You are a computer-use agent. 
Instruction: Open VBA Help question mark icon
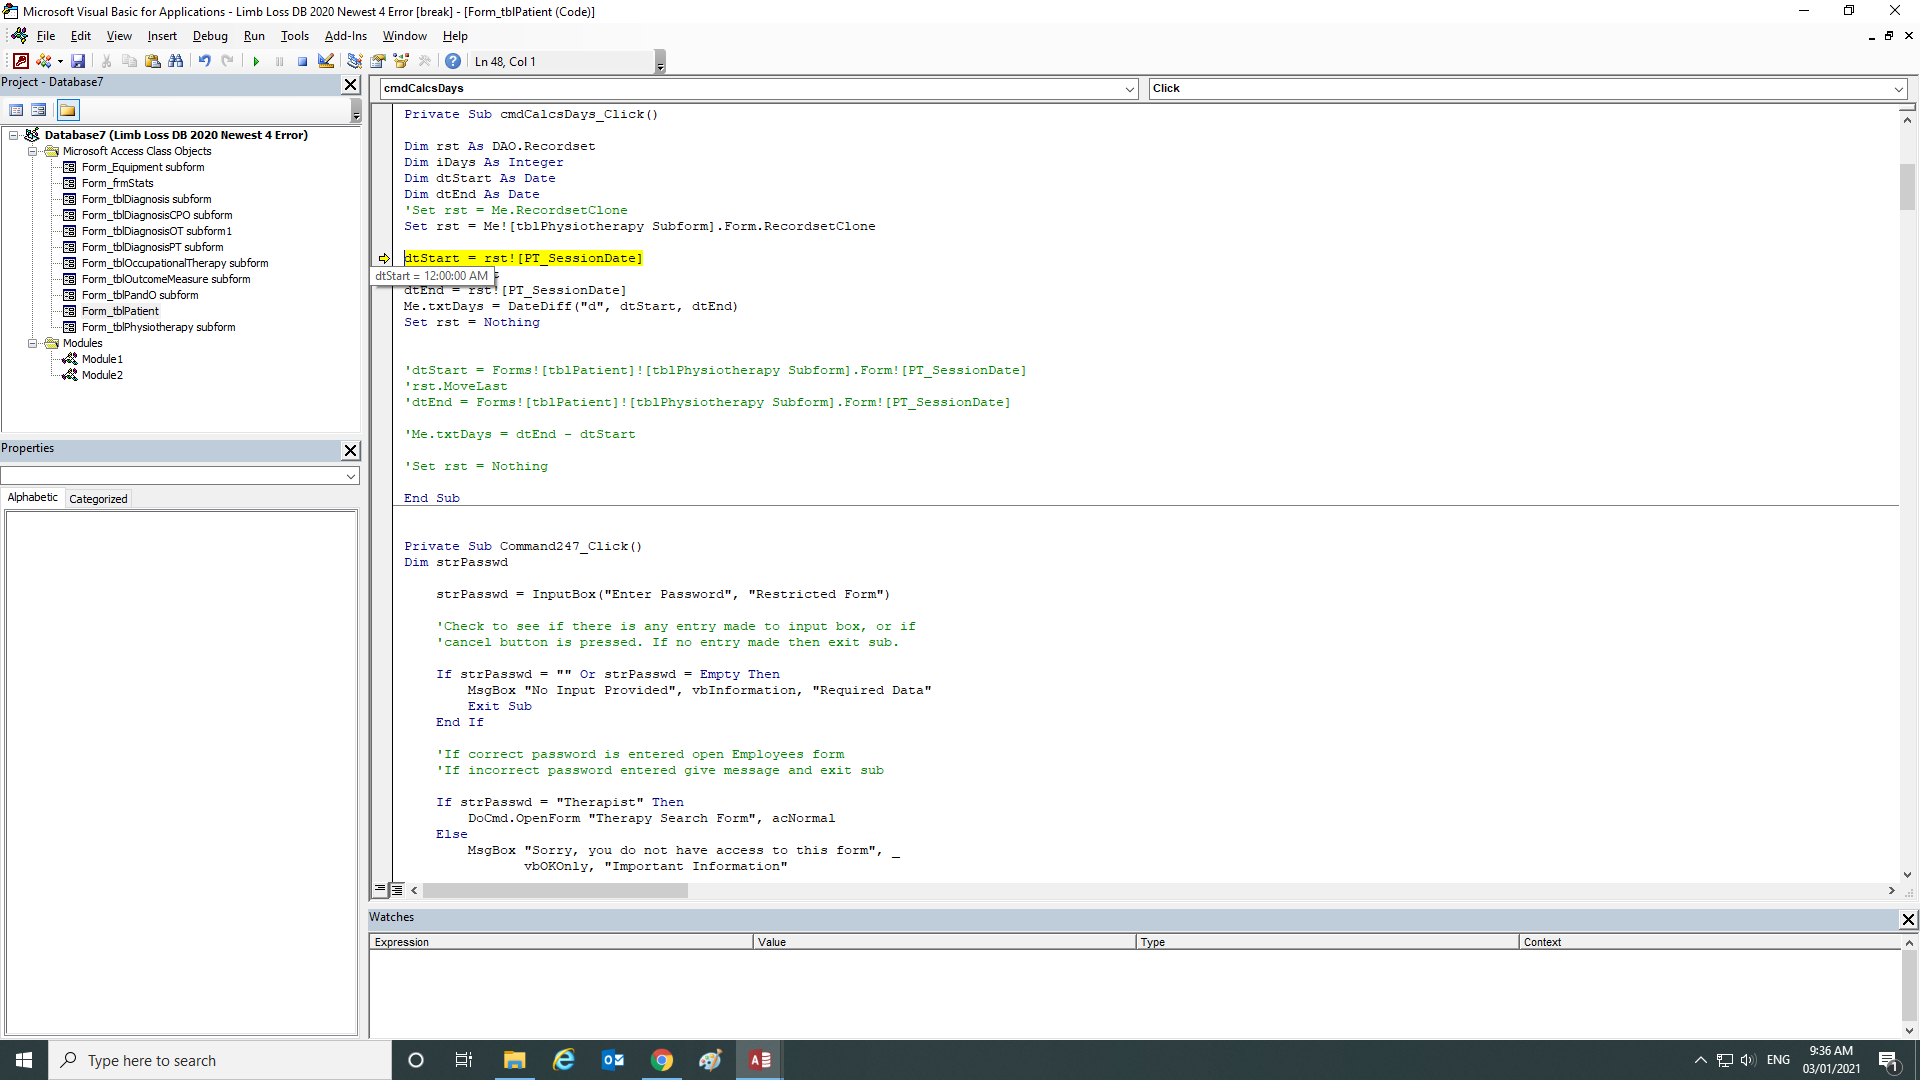click(x=453, y=61)
